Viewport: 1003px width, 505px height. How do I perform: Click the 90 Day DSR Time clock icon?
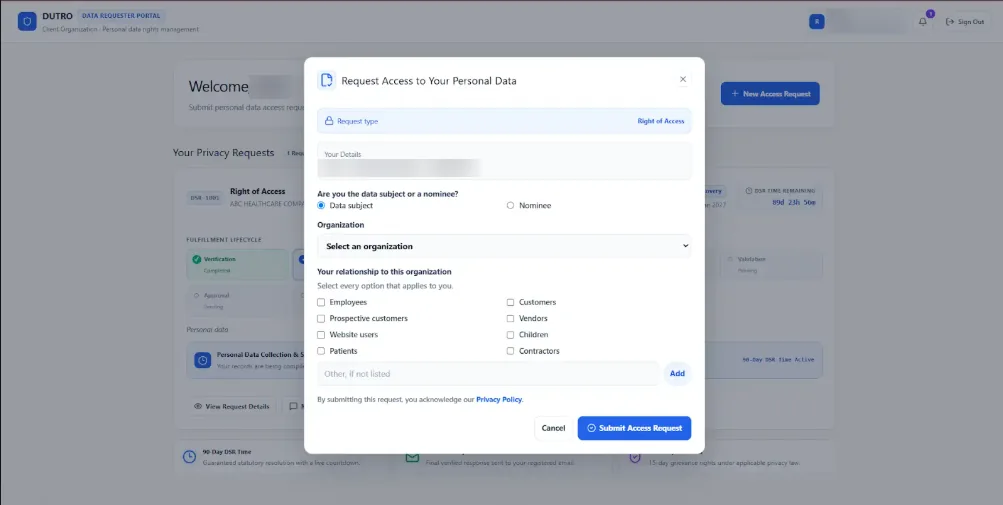pos(189,456)
